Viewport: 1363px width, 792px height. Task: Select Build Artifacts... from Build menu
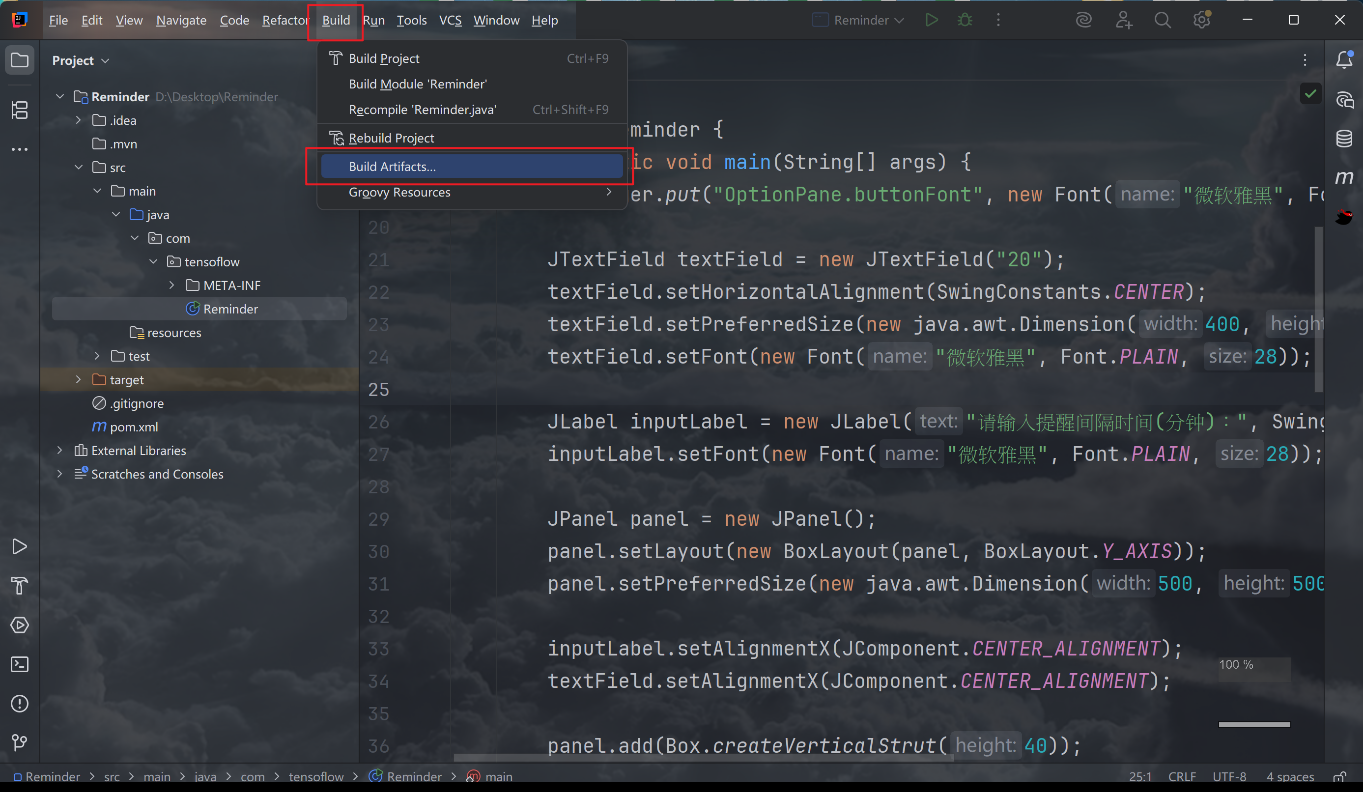click(392, 167)
